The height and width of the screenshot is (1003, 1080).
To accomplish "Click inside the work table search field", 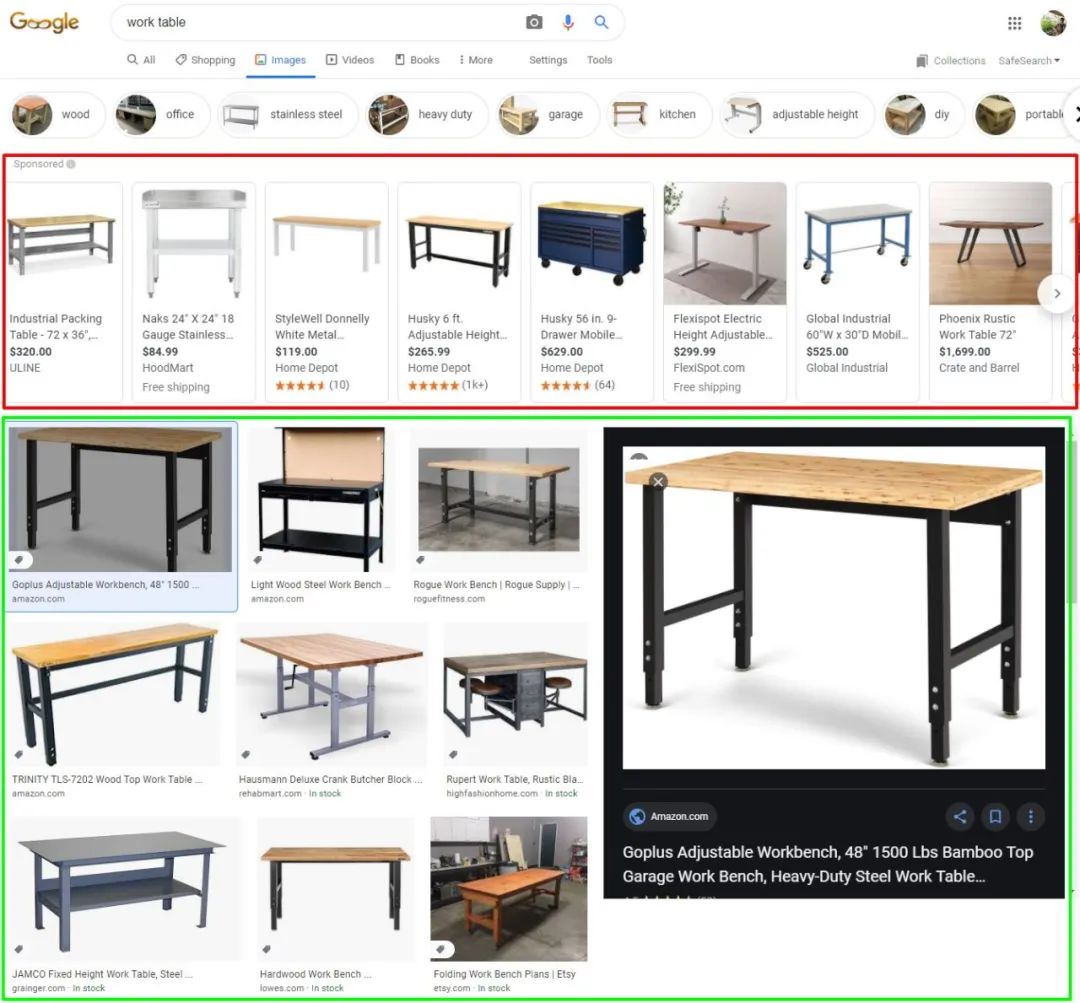I will tap(317, 22).
